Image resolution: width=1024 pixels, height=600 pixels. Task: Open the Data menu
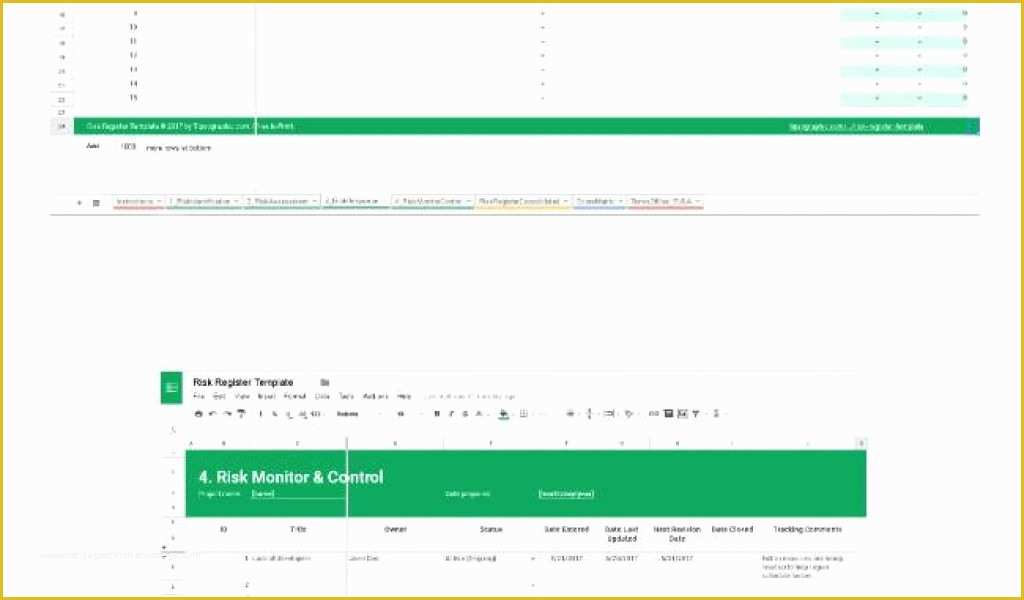point(323,396)
